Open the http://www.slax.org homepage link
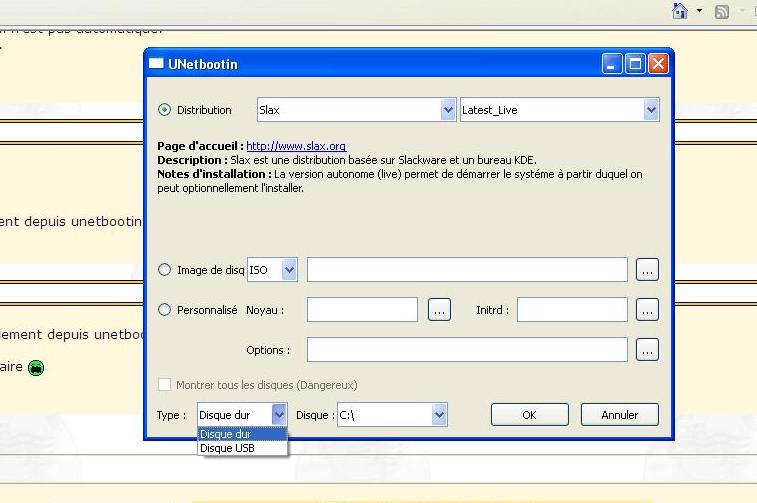Screen dimensions: 757x503 296,146
